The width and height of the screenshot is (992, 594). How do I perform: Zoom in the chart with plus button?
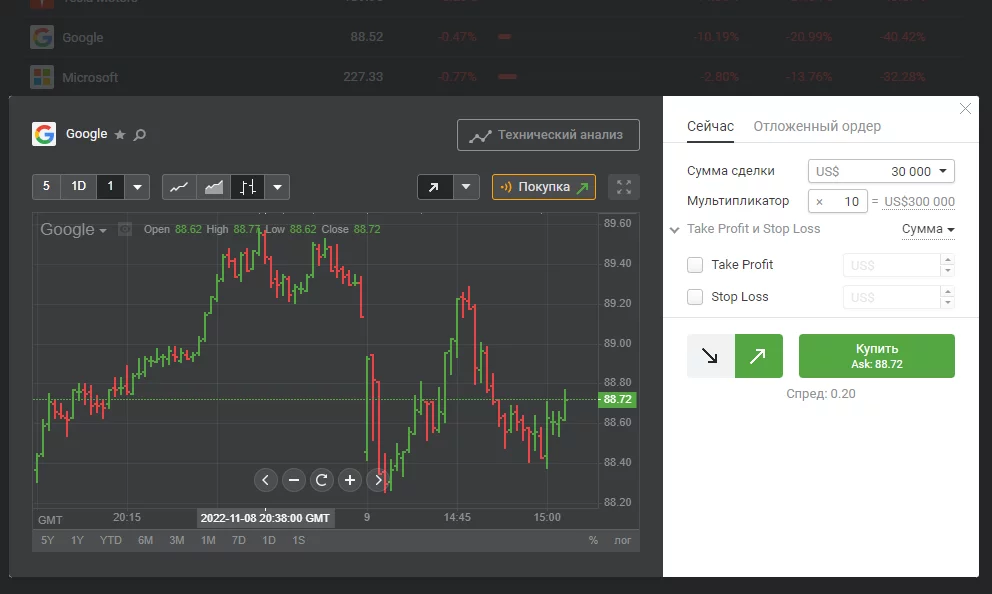click(x=350, y=480)
